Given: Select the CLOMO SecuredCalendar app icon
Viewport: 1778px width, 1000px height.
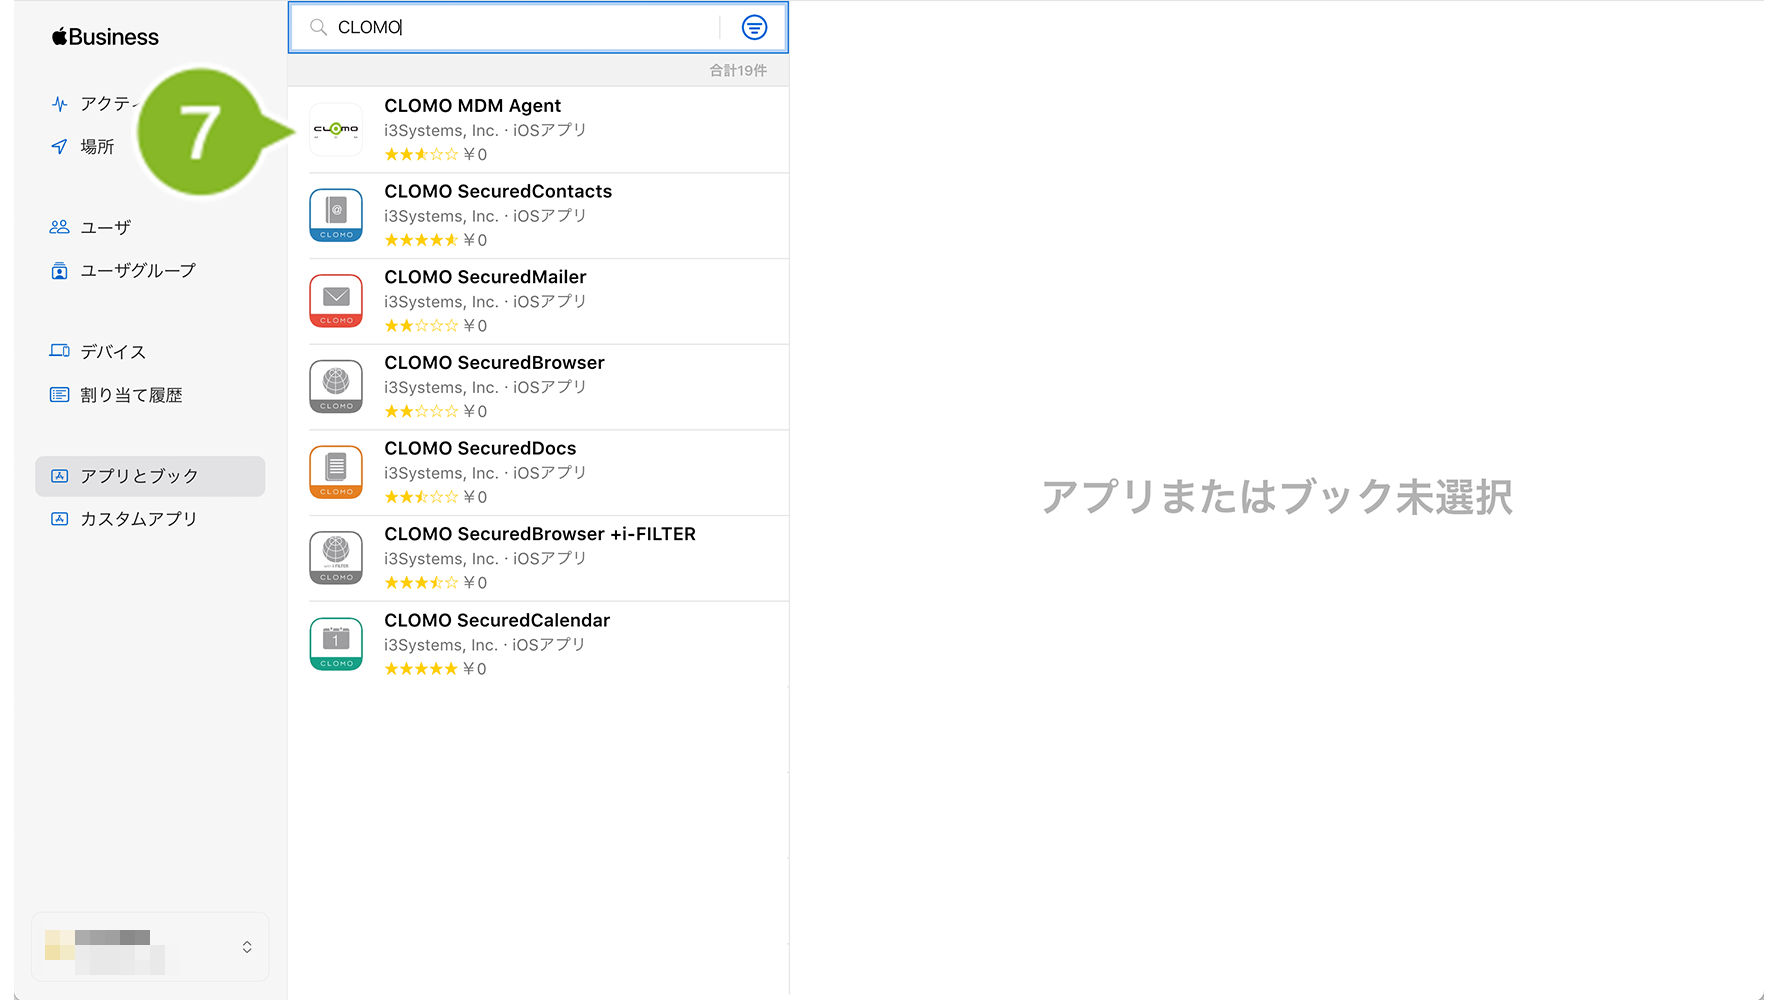Looking at the screenshot, I should tap(336, 644).
